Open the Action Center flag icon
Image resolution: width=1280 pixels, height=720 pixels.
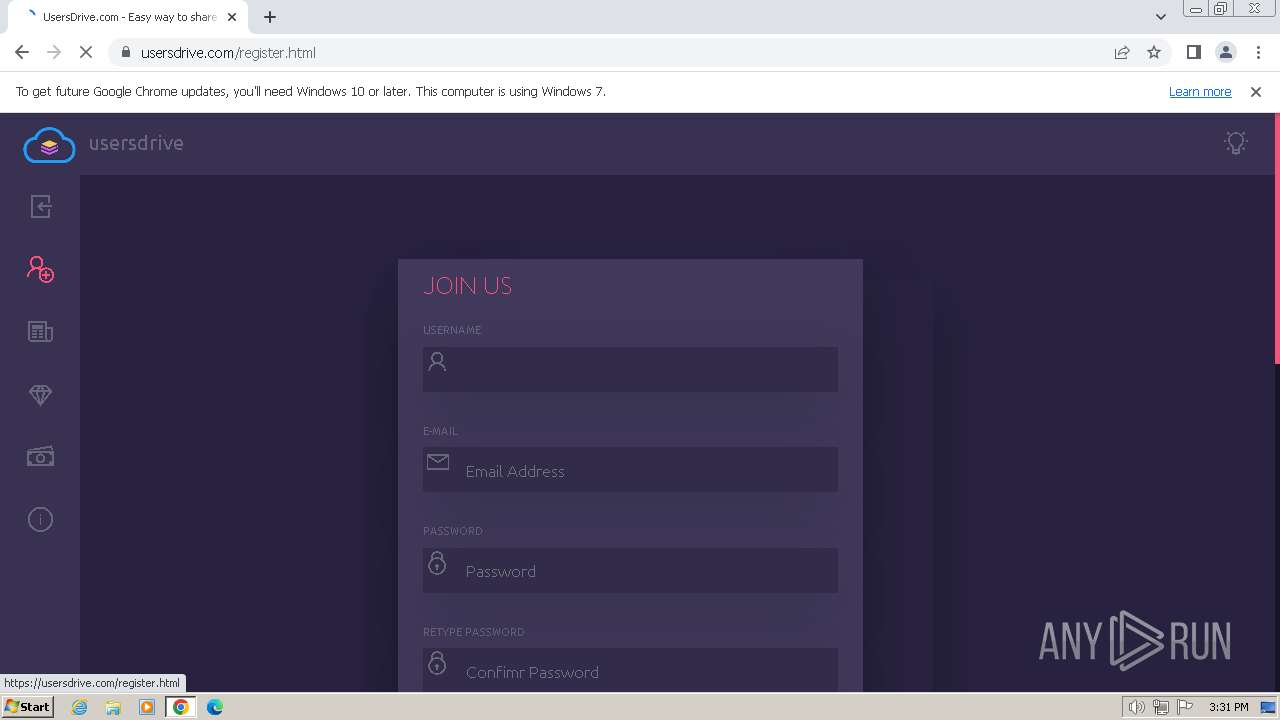pos(1184,707)
